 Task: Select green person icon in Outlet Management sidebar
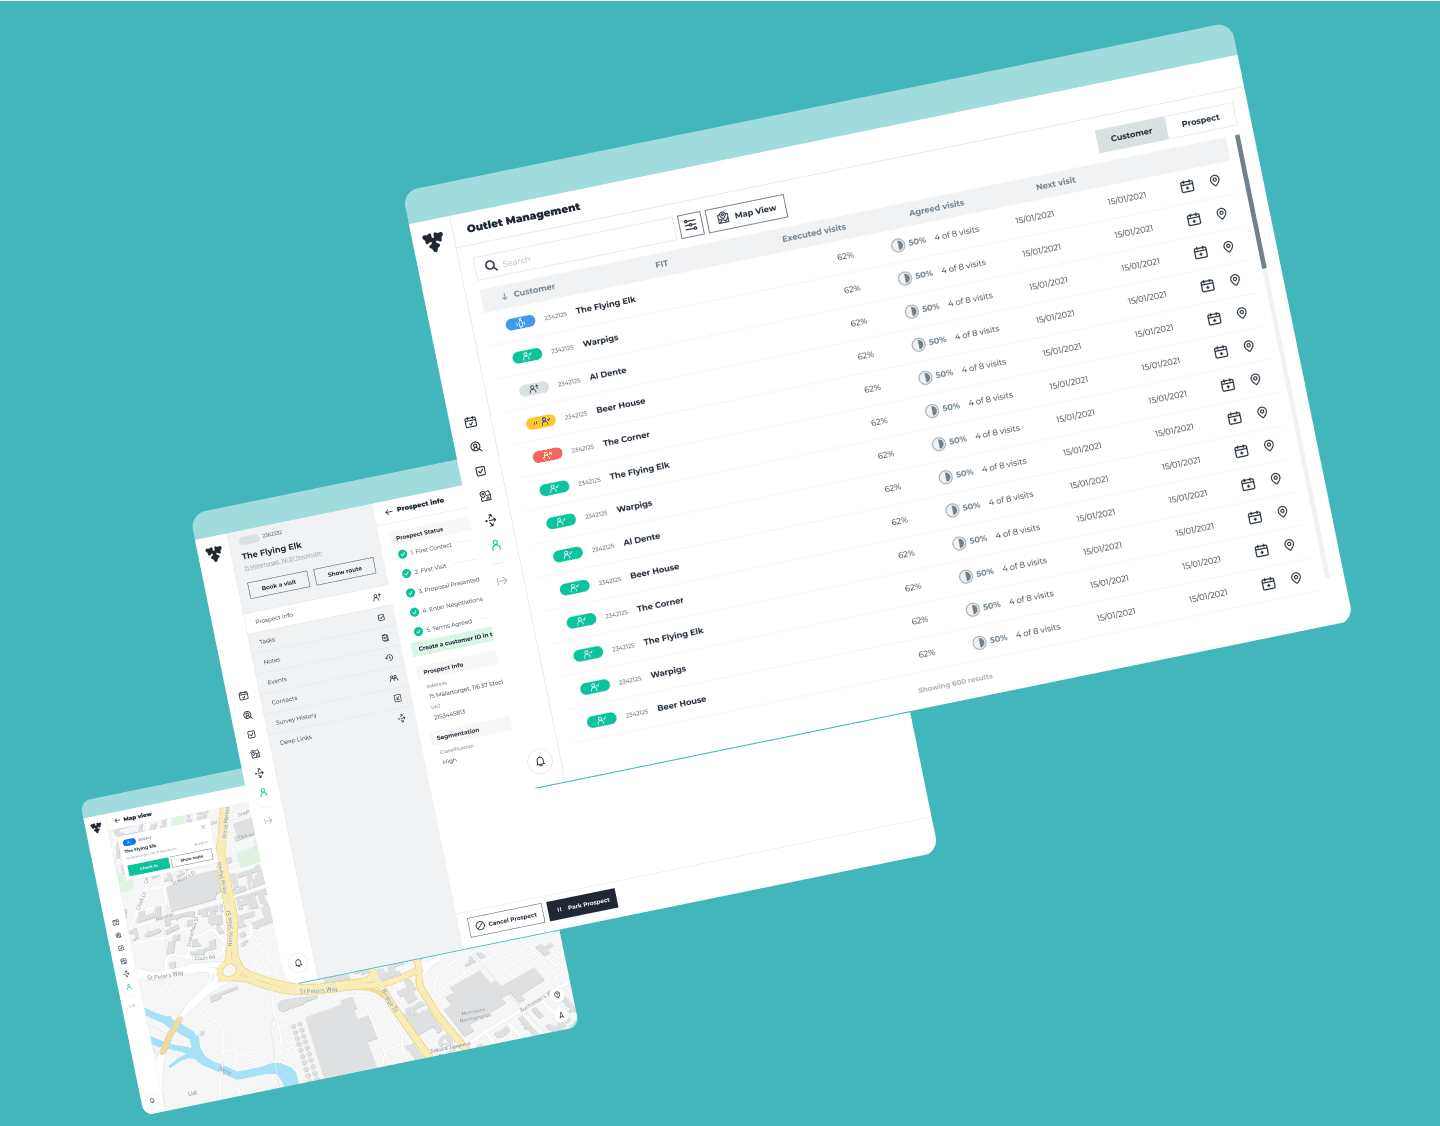click(x=495, y=545)
